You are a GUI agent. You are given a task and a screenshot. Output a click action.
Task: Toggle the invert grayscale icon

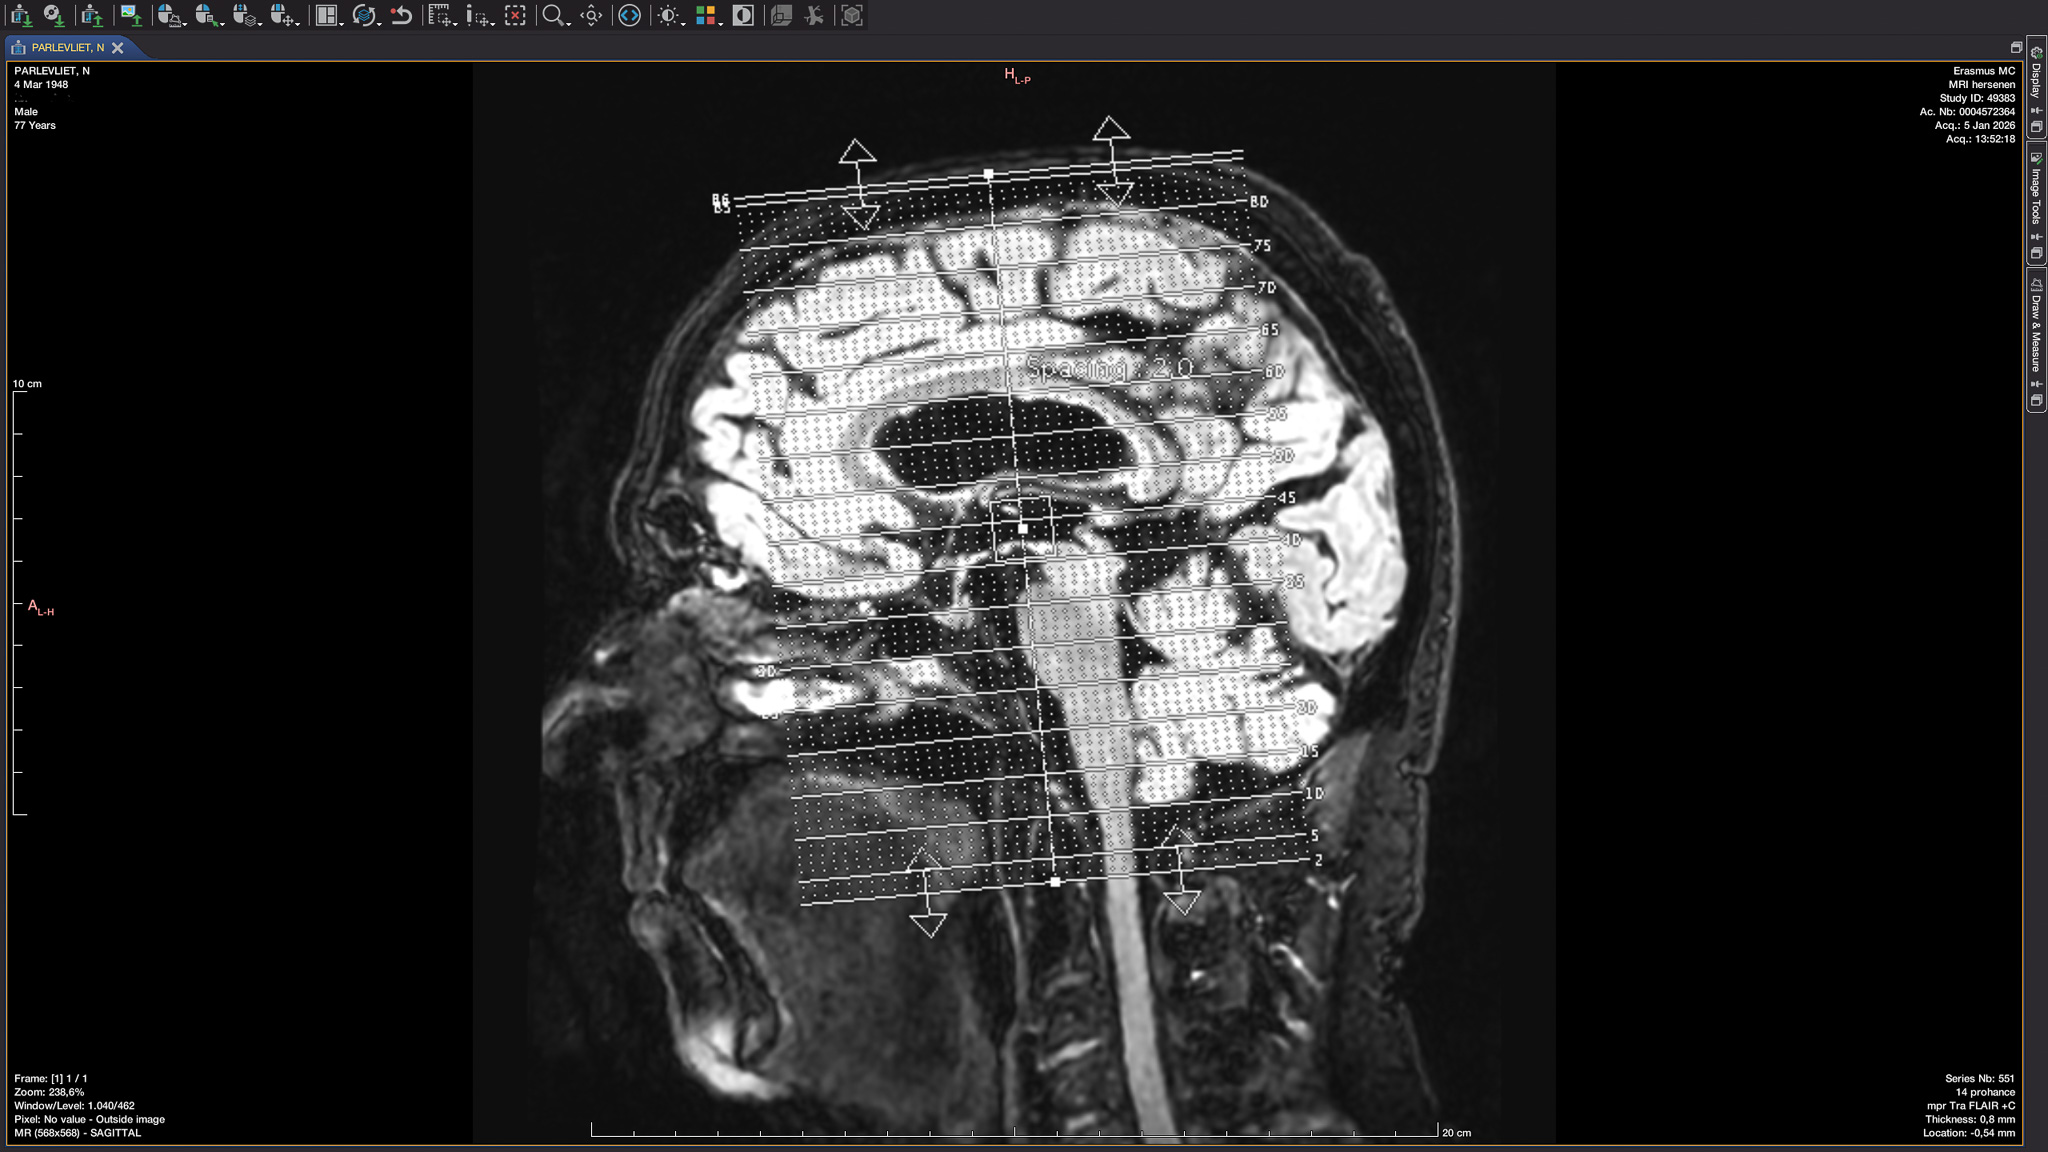pos(743,15)
